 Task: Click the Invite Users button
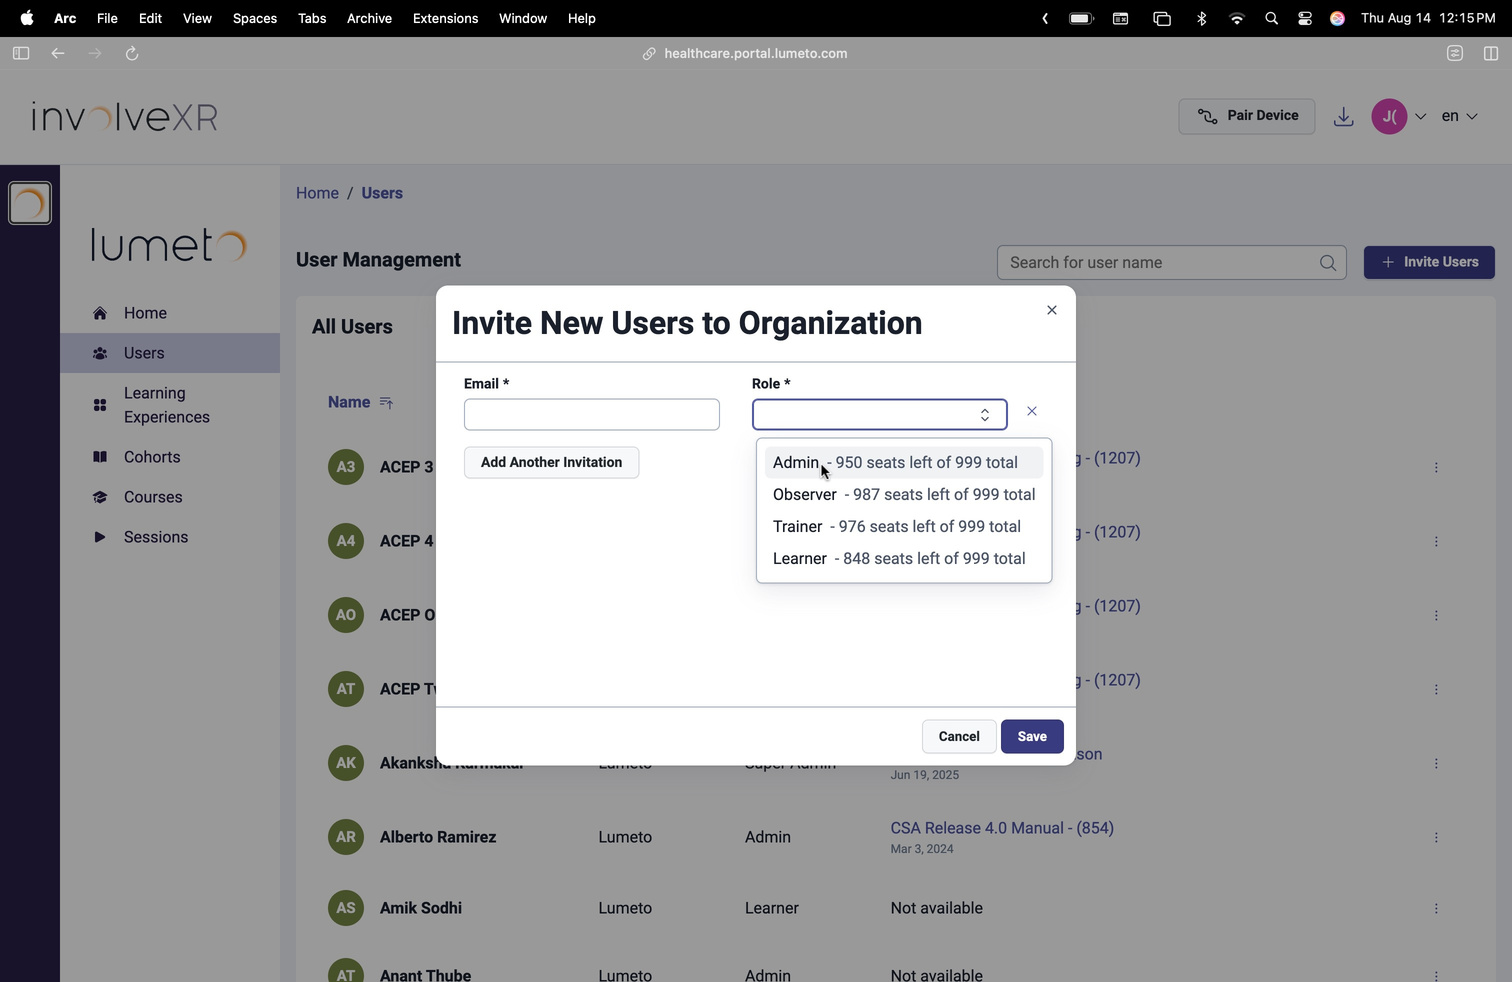(1429, 262)
